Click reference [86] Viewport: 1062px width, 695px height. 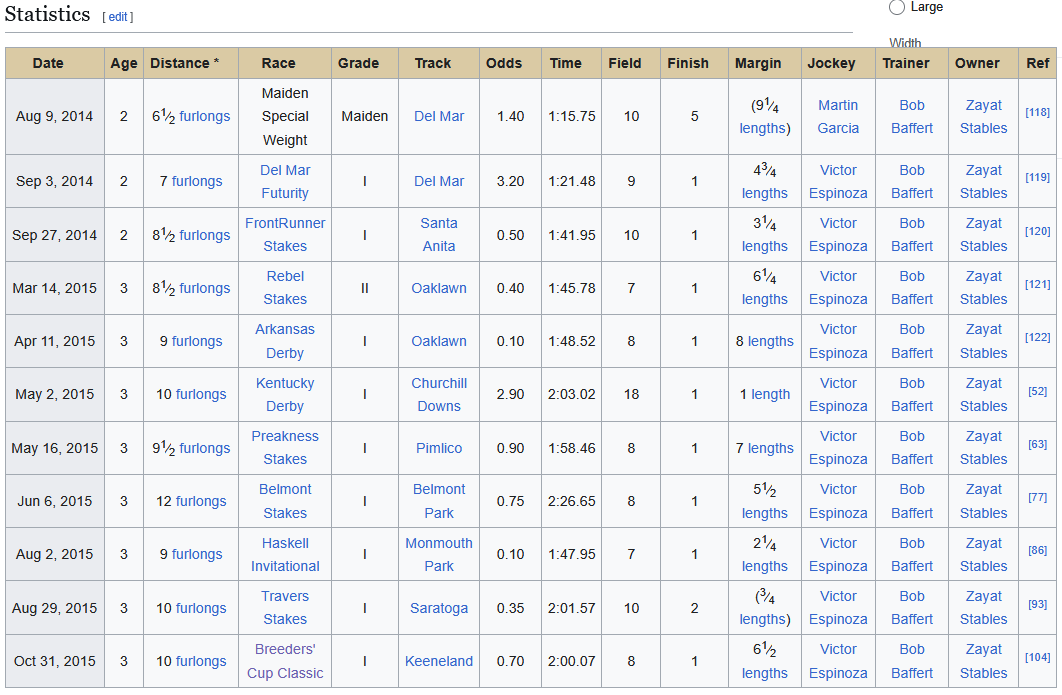pyautogui.click(x=1038, y=550)
